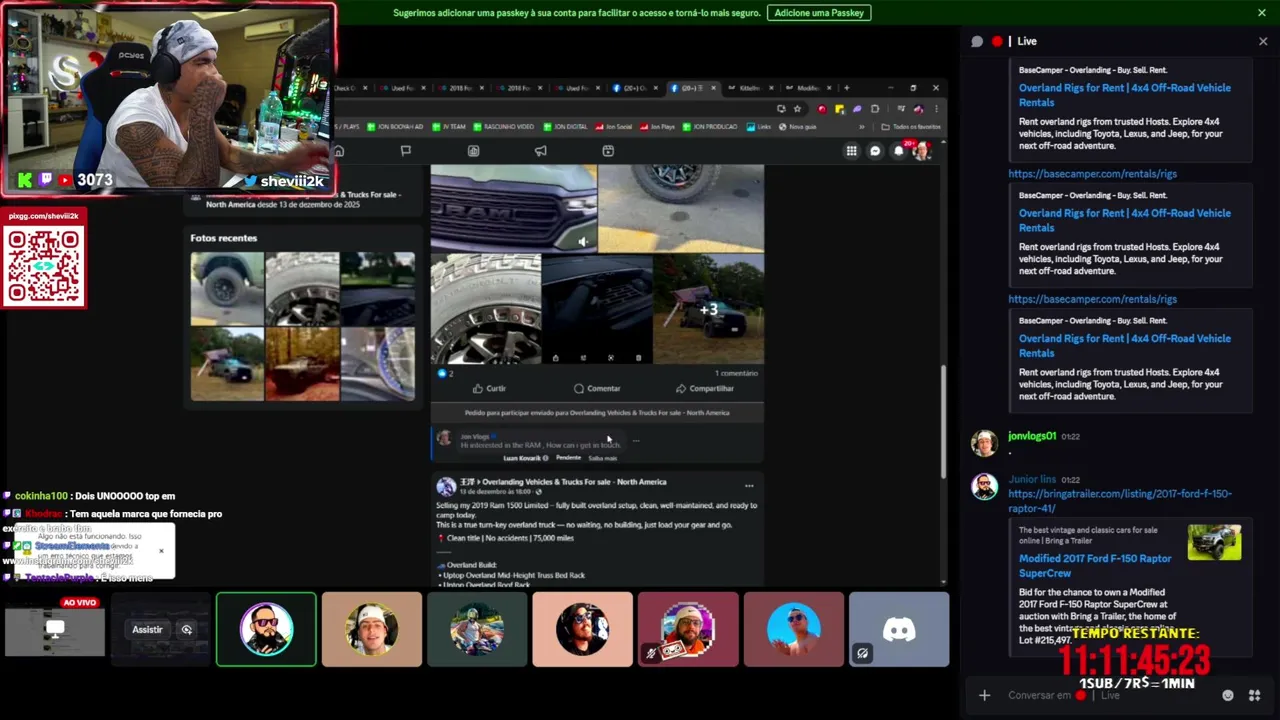Click username 'Junior lins' in chat
The image size is (1280, 720).
tap(1032, 480)
